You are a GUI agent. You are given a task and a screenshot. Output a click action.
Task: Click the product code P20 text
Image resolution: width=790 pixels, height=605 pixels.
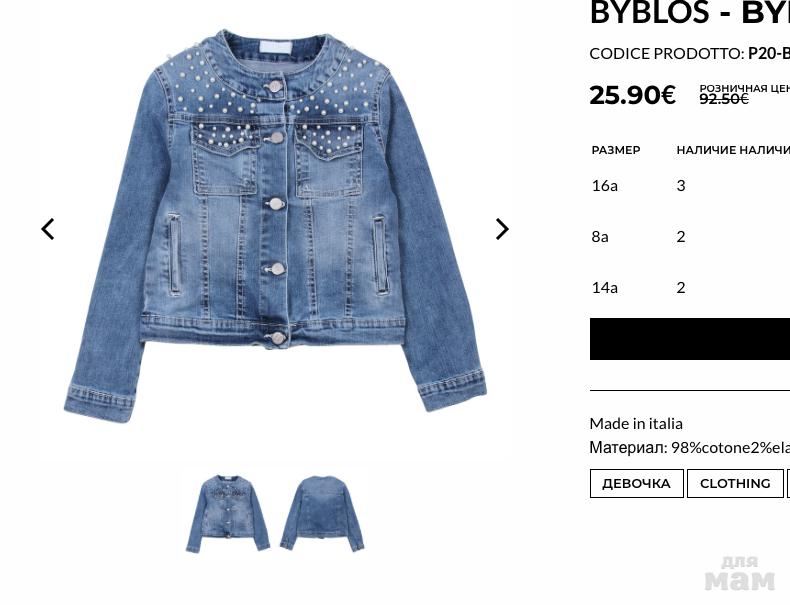769,53
